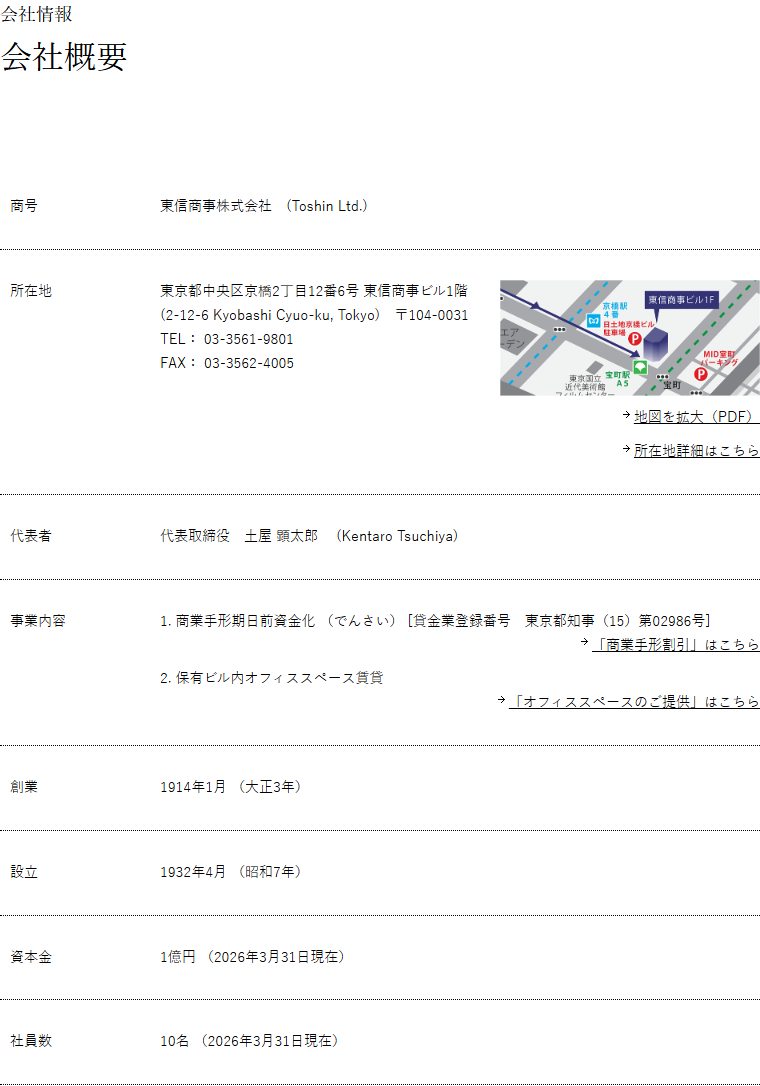
Task: Click the employee count 10名
Action: [175, 1041]
